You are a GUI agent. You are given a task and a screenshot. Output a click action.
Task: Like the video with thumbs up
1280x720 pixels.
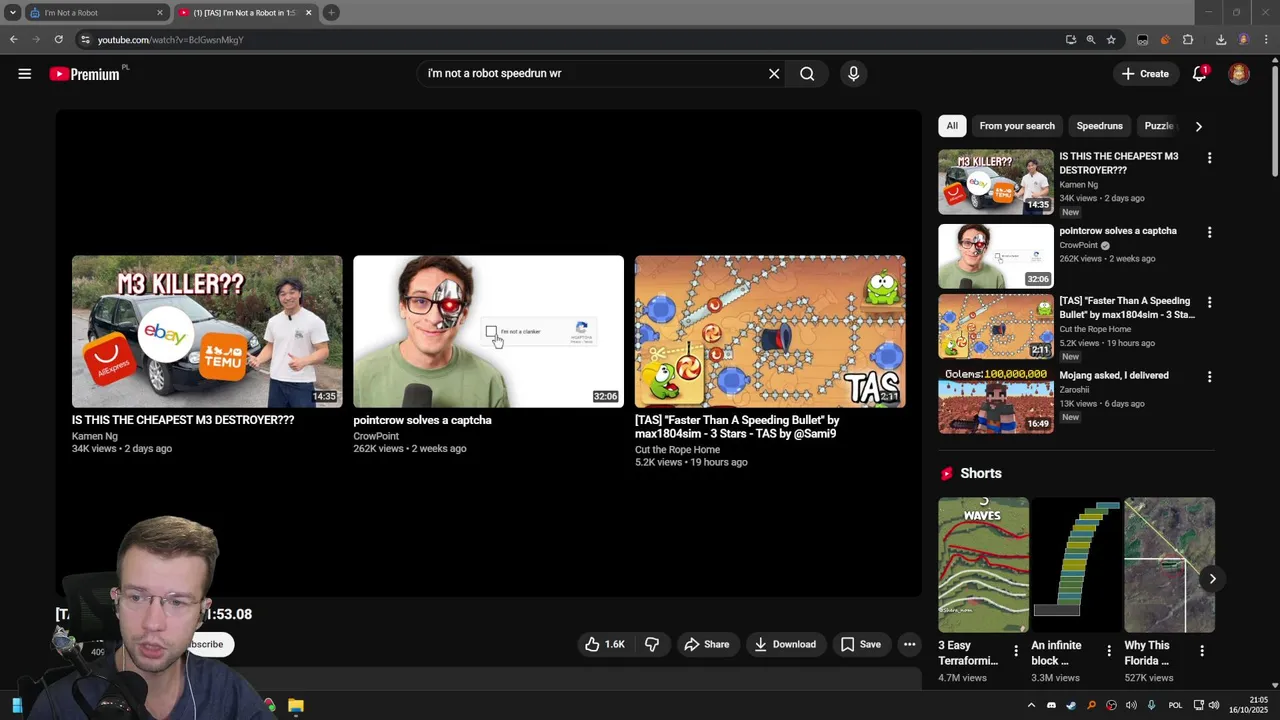click(x=605, y=645)
